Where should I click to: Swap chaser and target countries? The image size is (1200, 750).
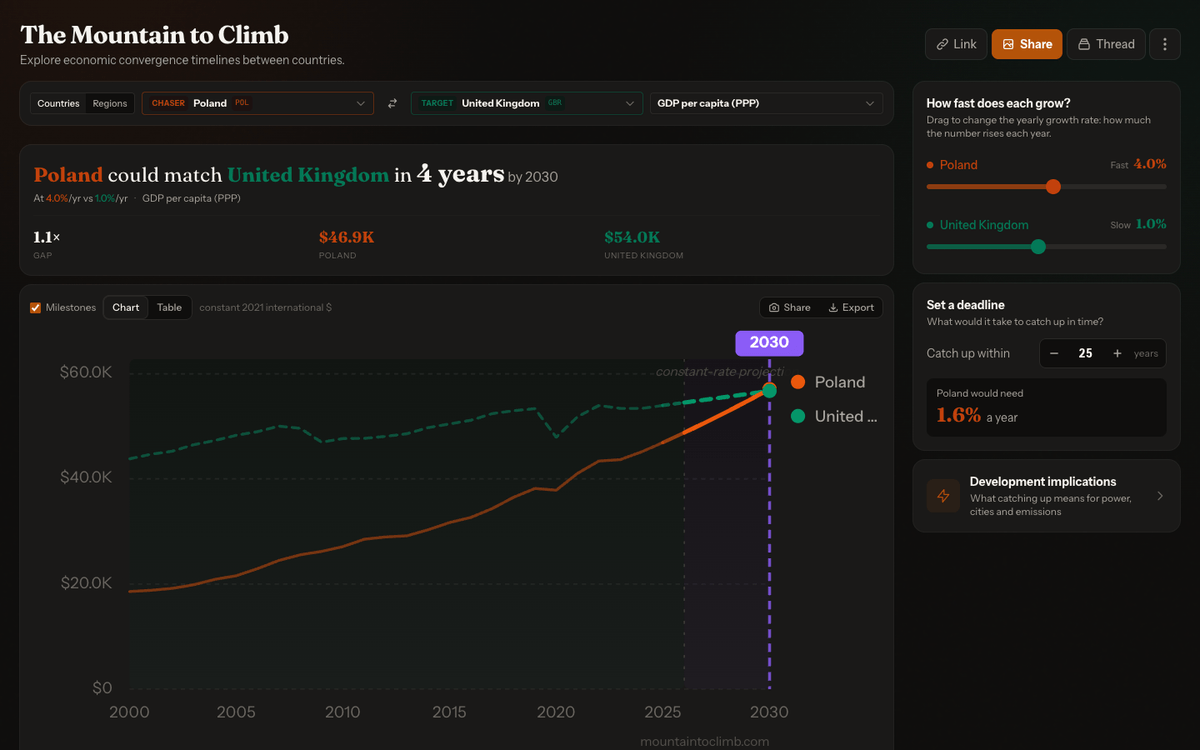click(392, 103)
